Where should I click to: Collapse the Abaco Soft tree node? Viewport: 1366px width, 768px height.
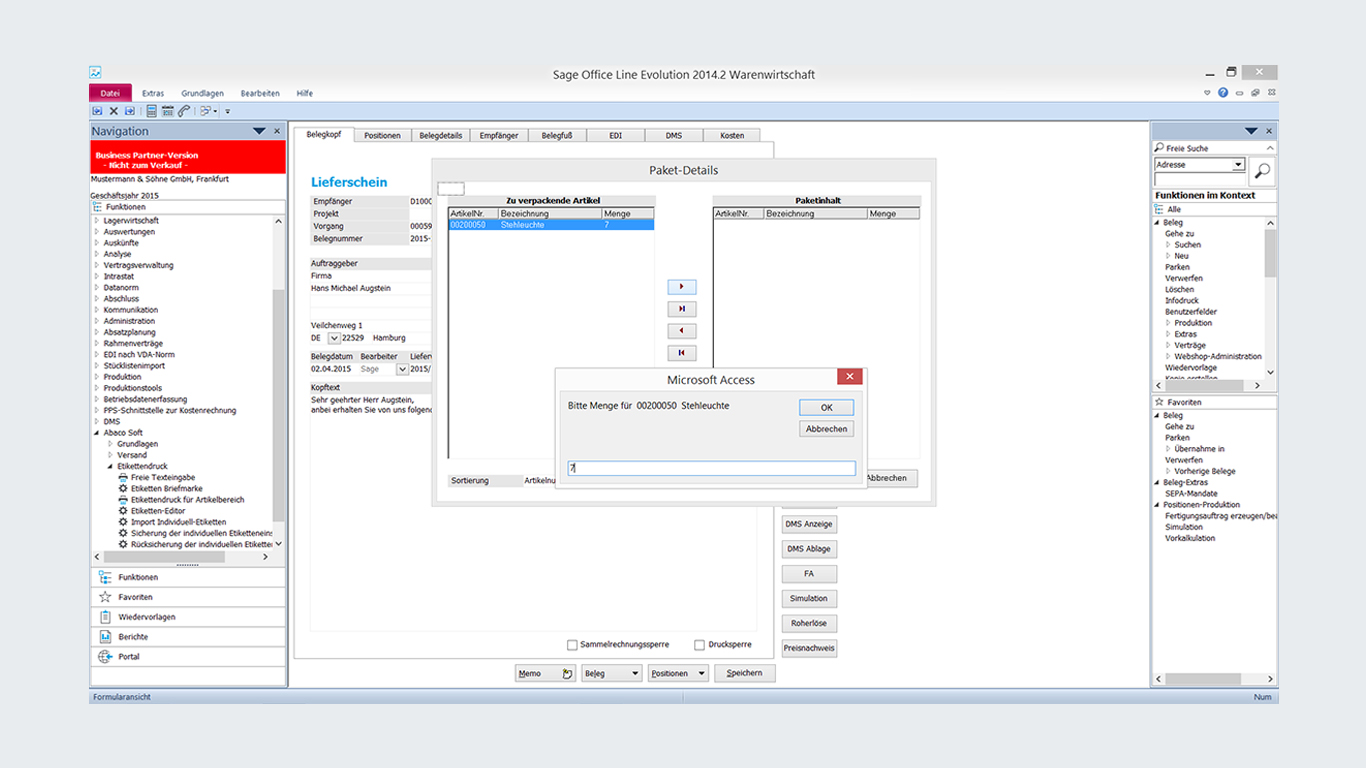[x=96, y=433]
